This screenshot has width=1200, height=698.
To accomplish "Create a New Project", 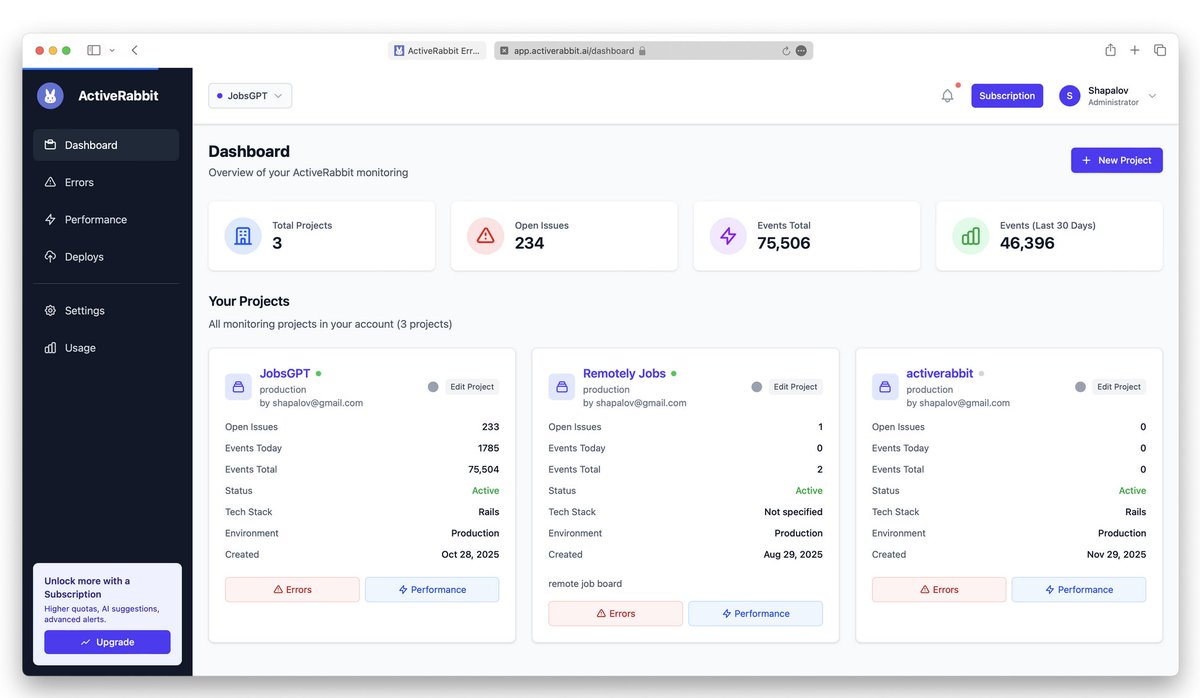I will (x=1116, y=160).
